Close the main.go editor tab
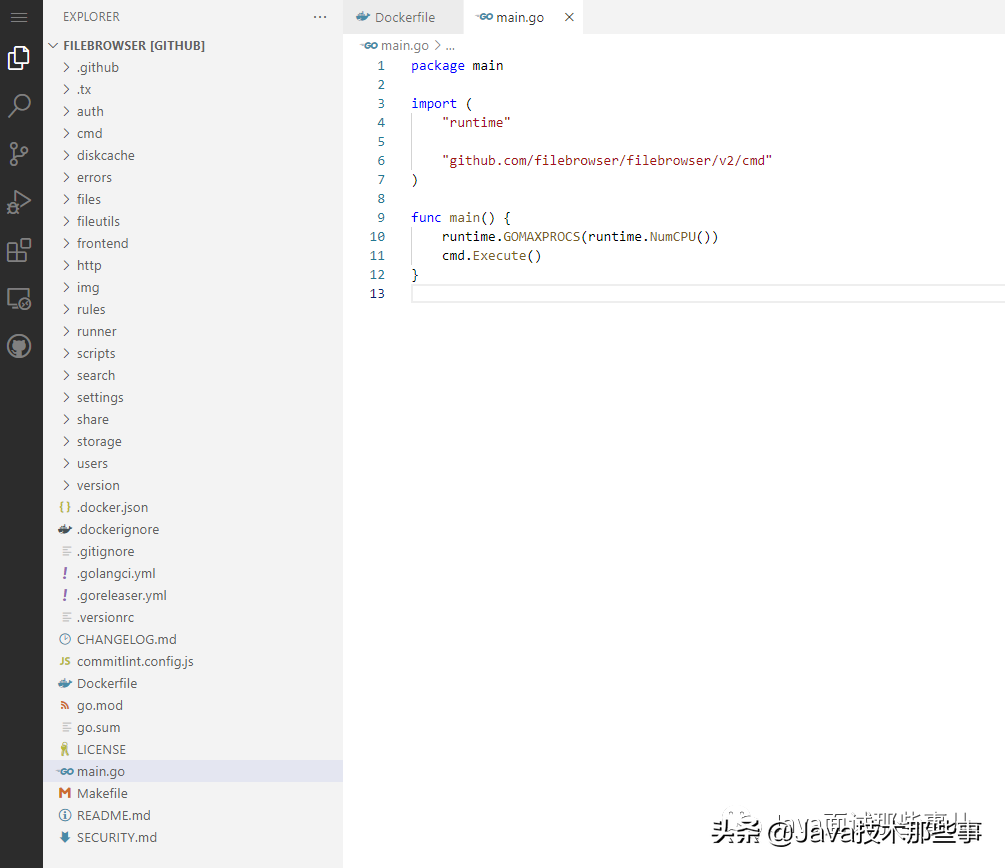The image size is (1005, 868). click(569, 17)
